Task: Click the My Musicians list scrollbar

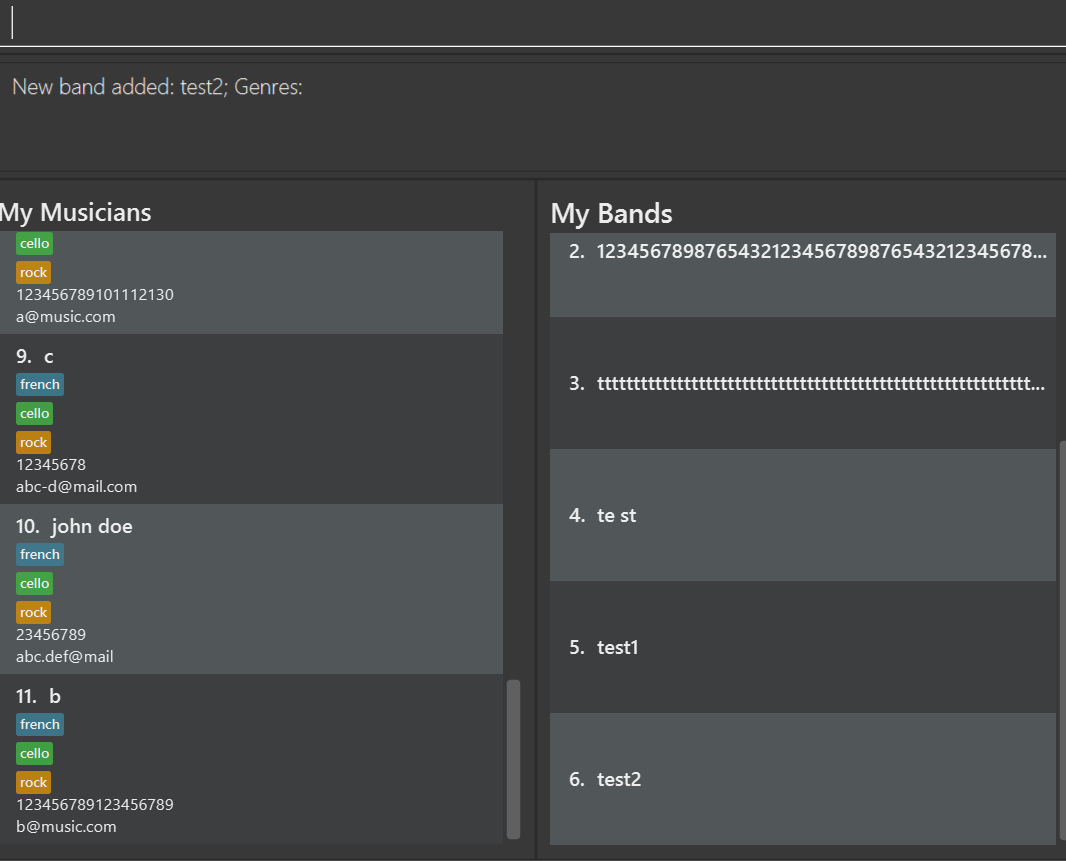Action: (x=513, y=758)
